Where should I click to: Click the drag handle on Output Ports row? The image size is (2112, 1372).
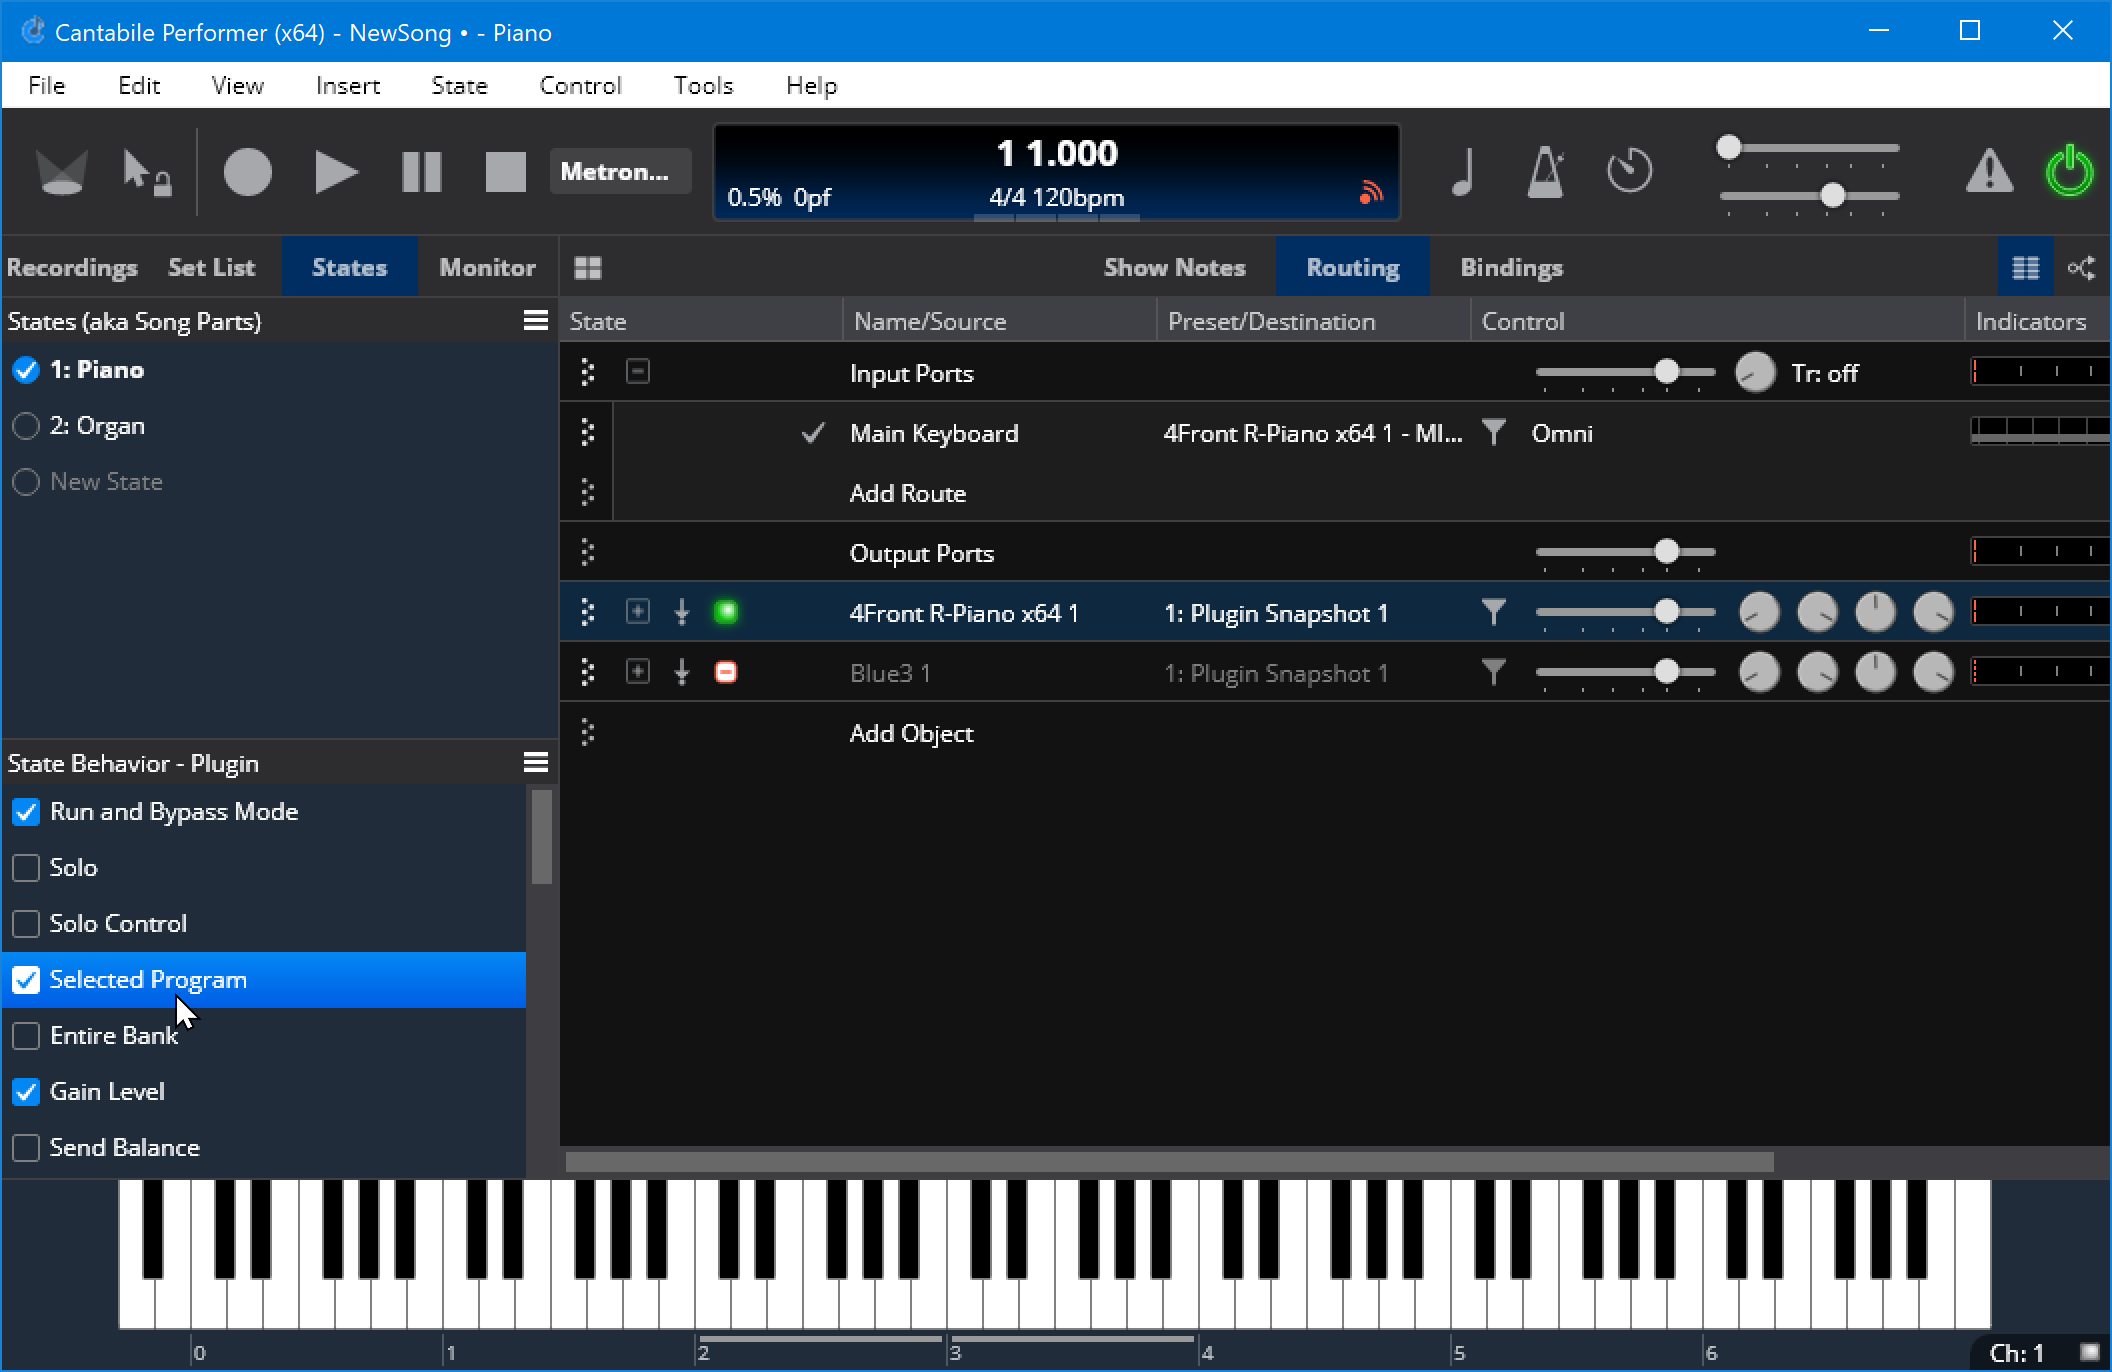(x=588, y=552)
